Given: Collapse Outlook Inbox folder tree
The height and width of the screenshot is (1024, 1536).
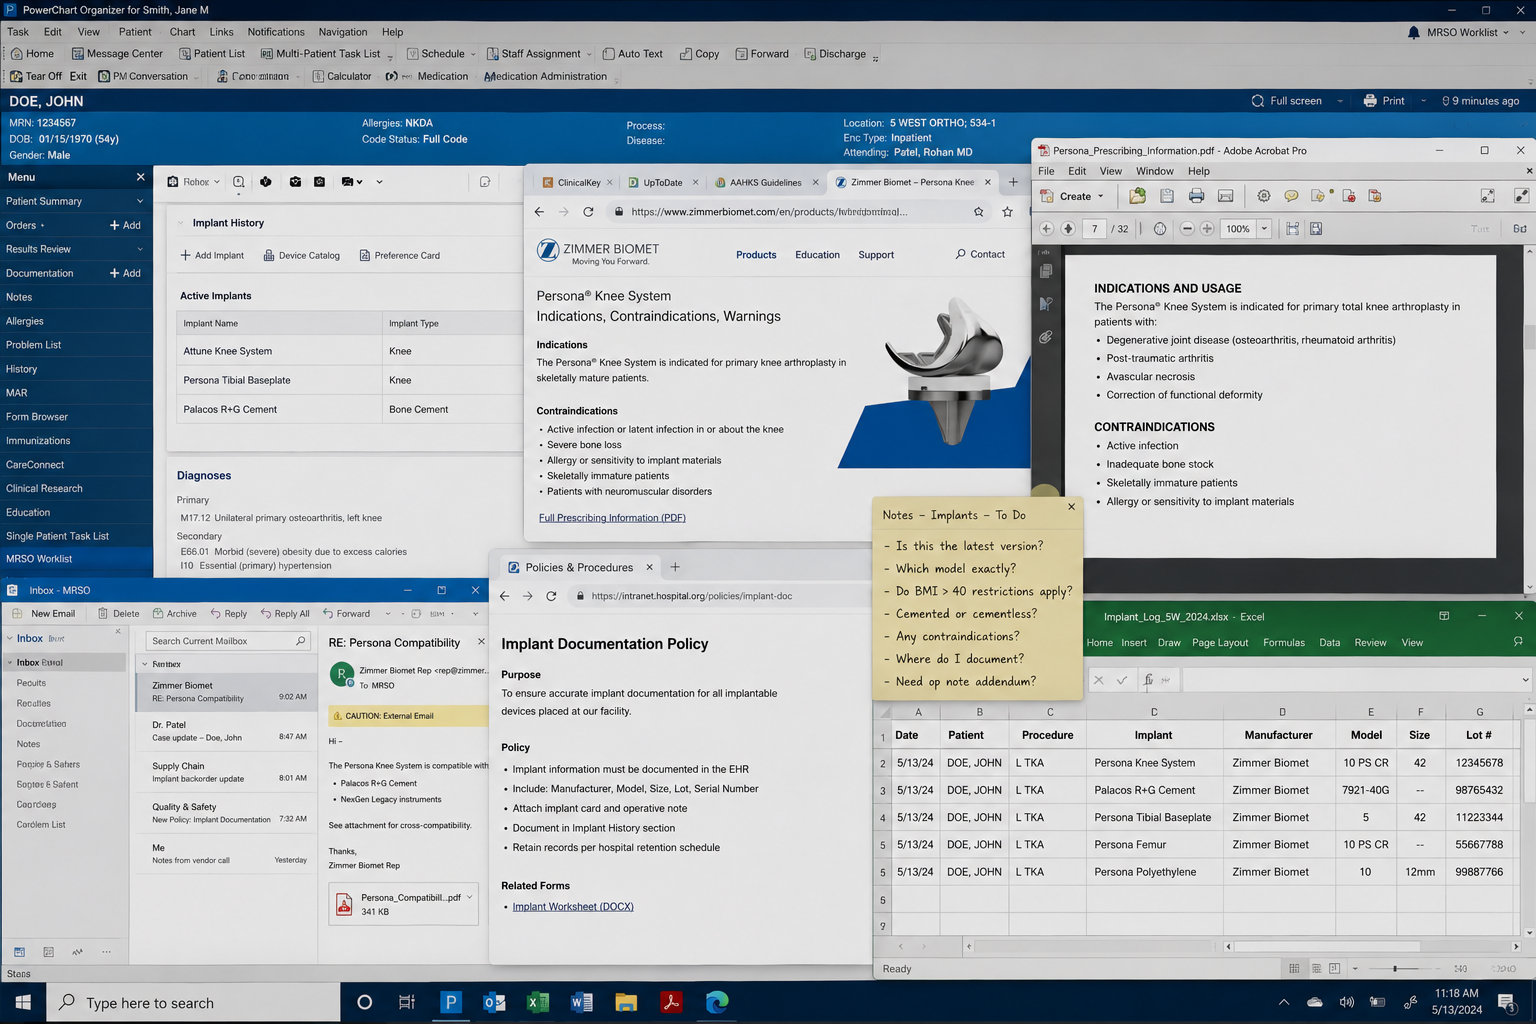Looking at the screenshot, I should pos(10,638).
